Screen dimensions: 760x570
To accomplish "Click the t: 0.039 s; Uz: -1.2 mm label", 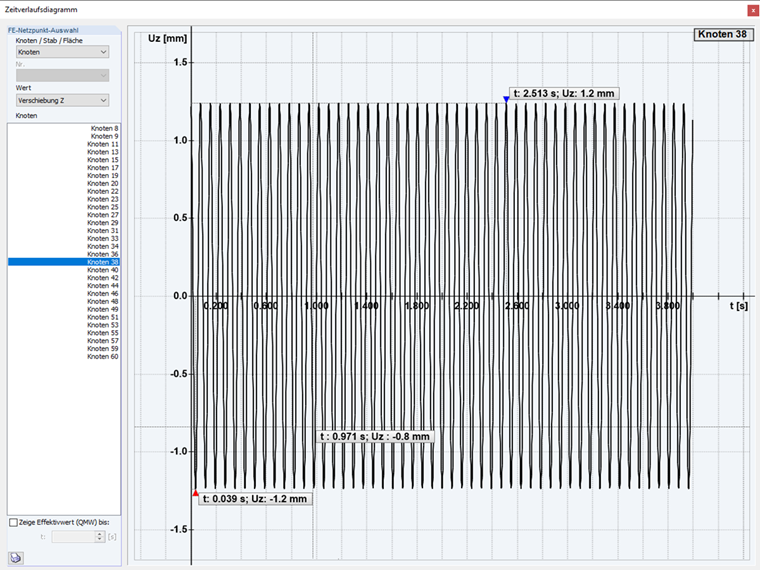I will pyautogui.click(x=255, y=499).
